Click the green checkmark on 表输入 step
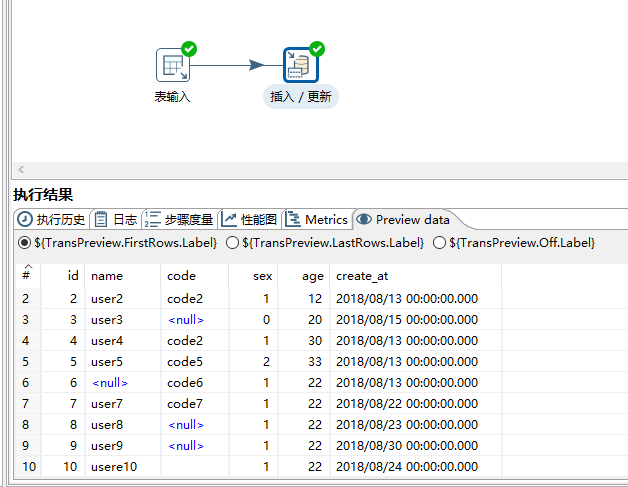 pos(189,49)
